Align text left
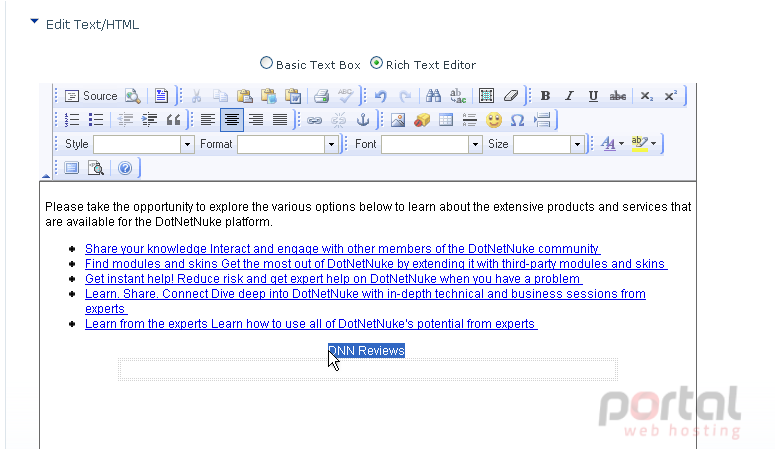This screenshot has width=776, height=450. 208,120
